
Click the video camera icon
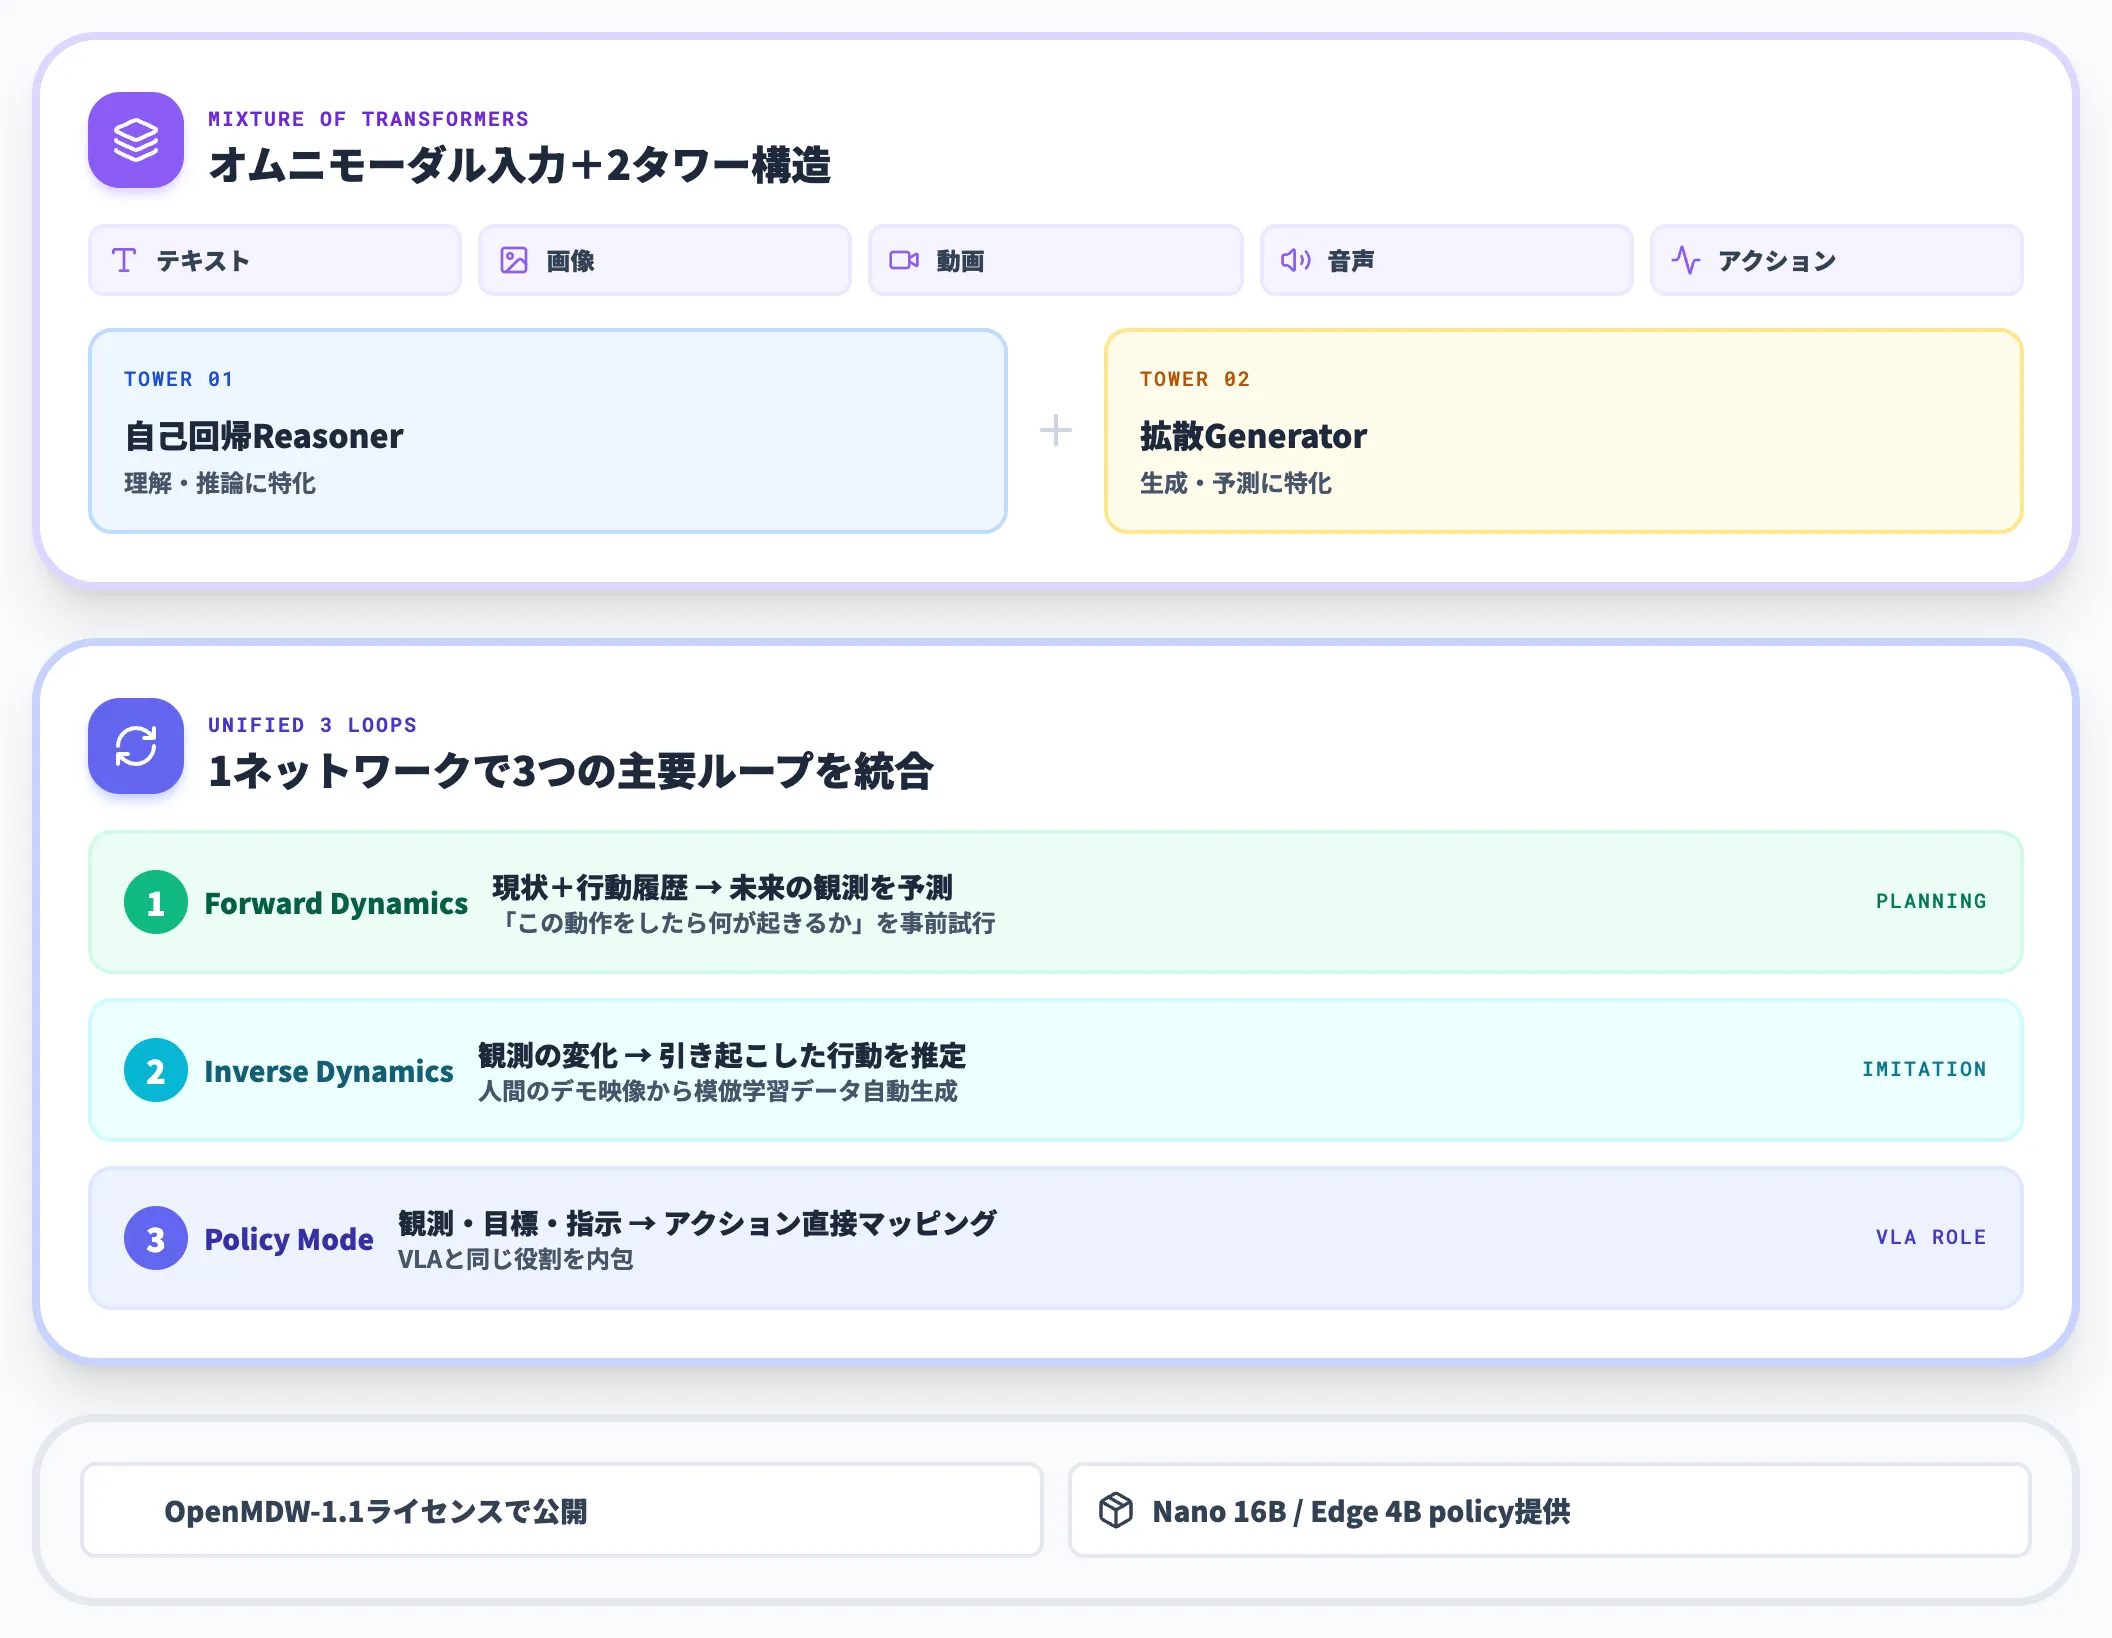[904, 261]
